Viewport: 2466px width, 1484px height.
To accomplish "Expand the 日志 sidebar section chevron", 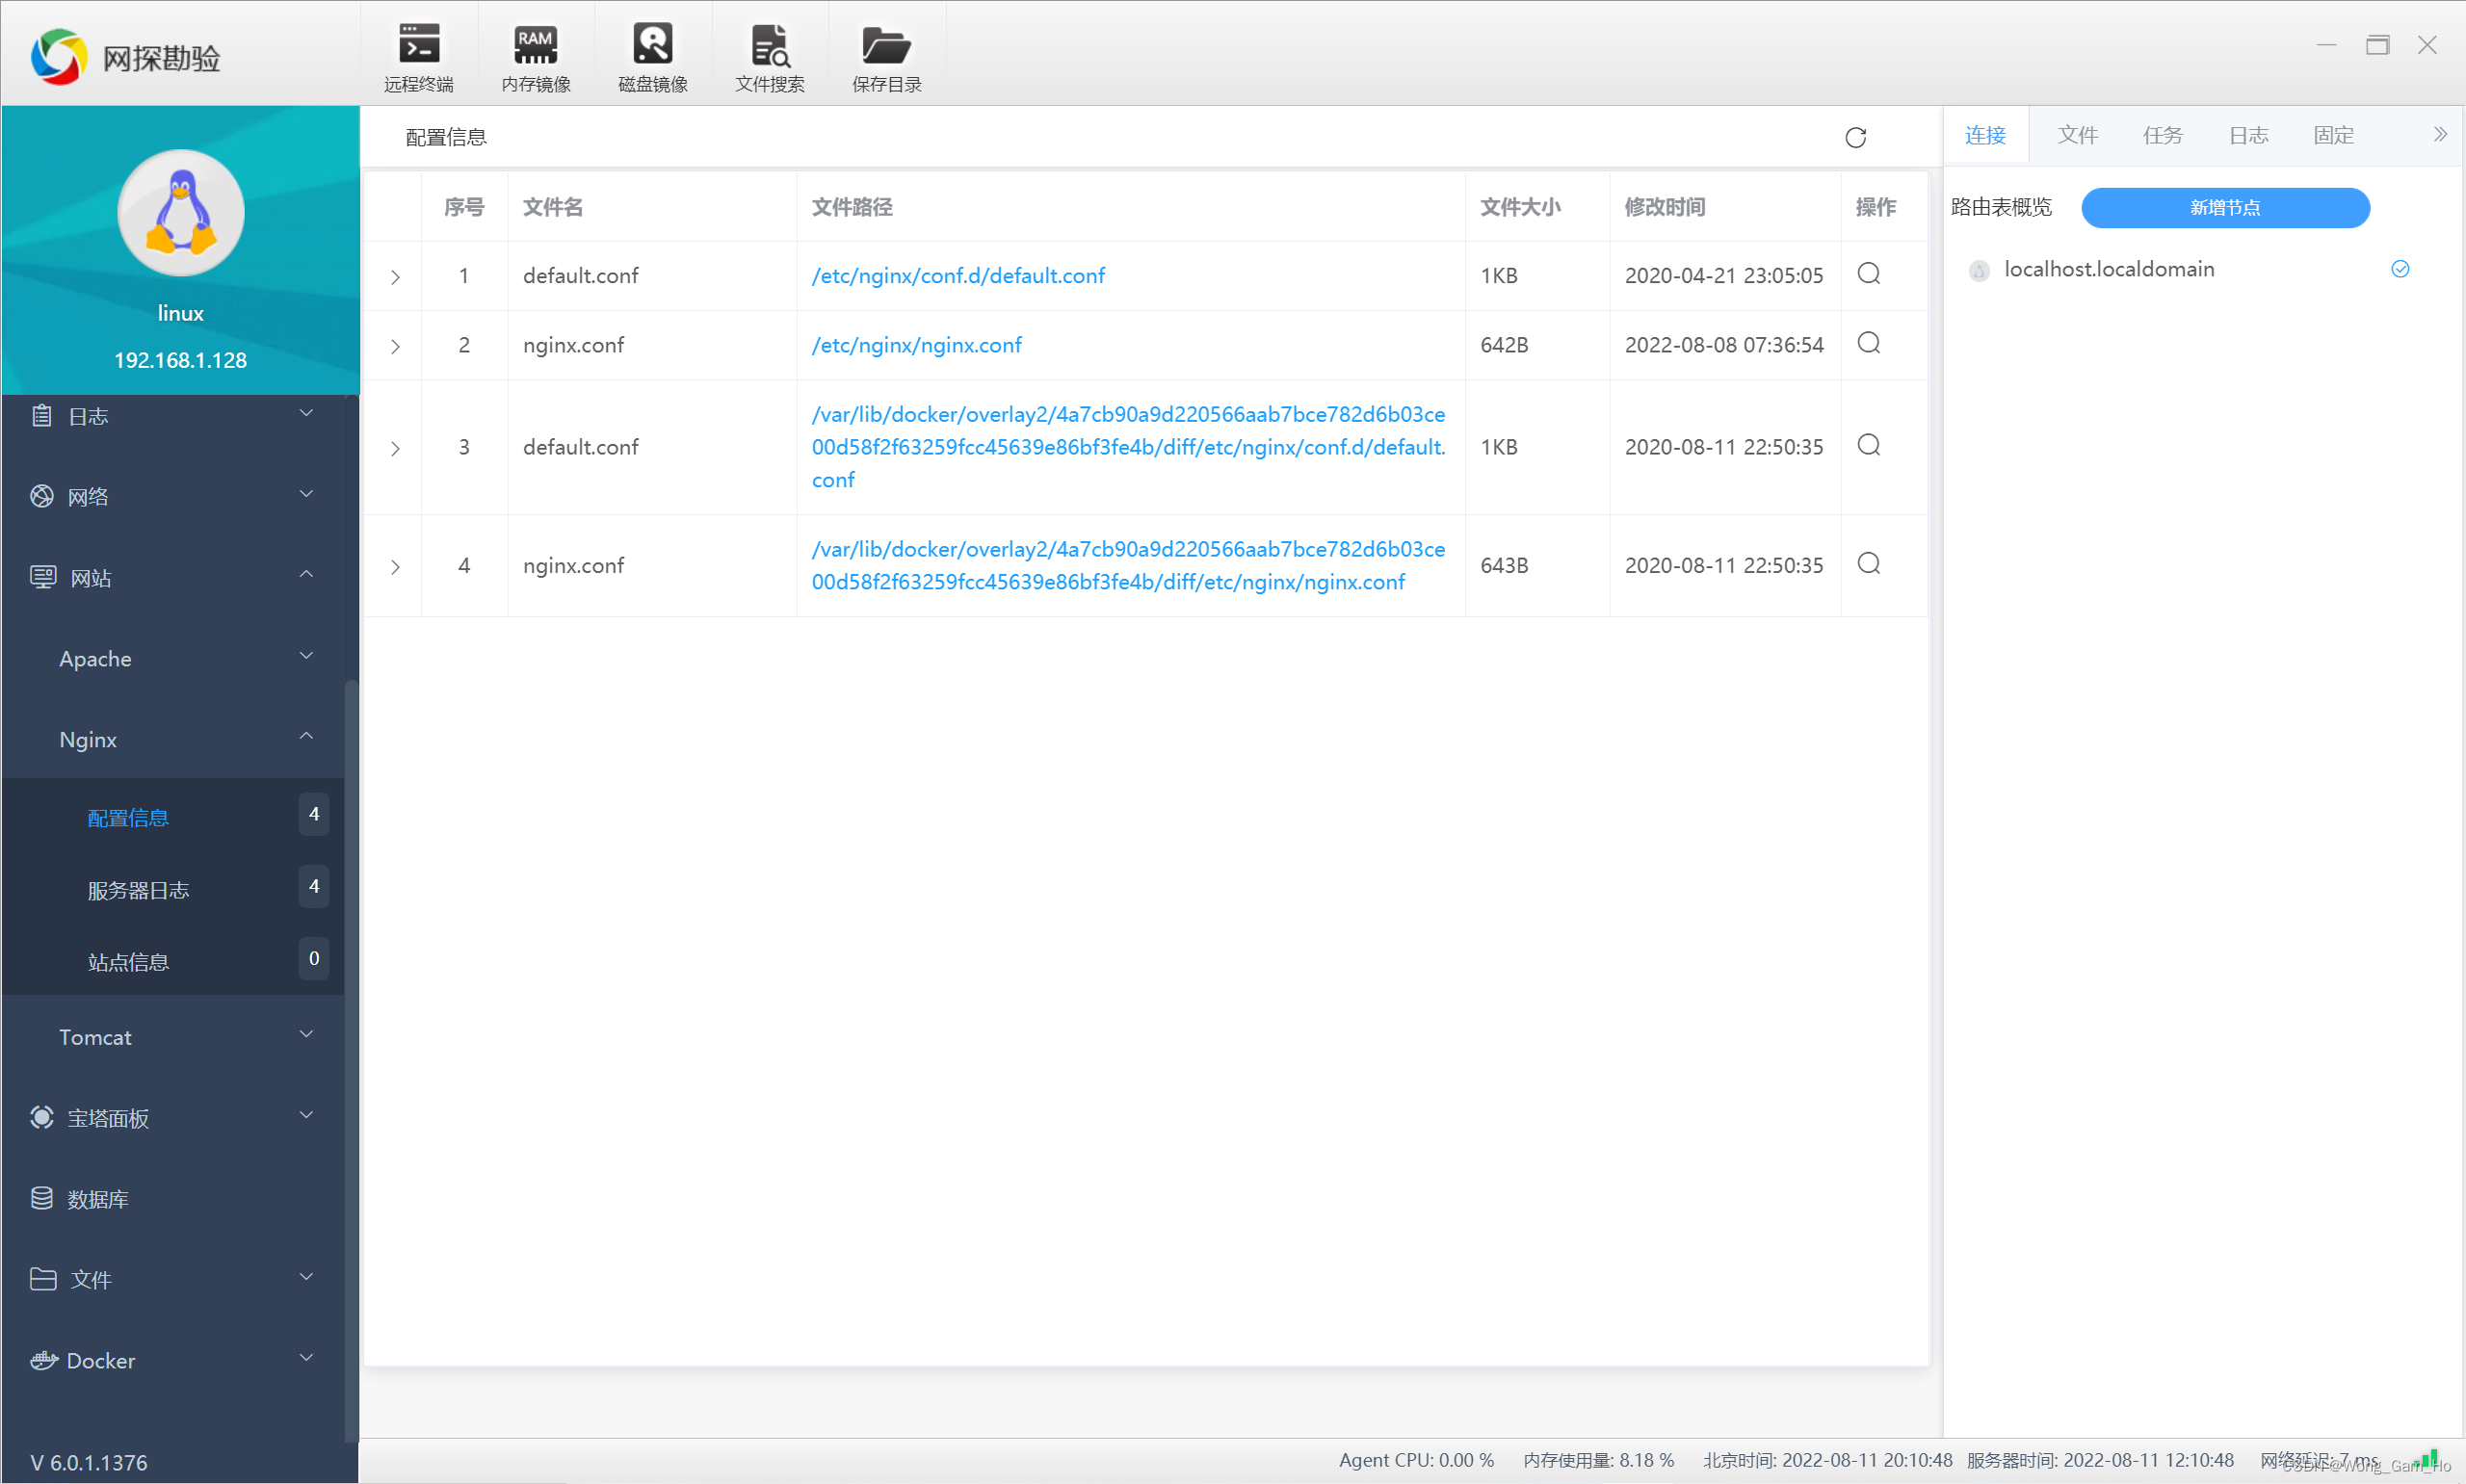I will pos(307,413).
